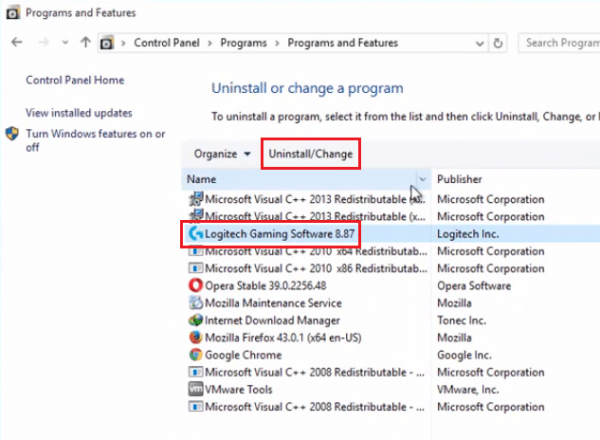Click the Uninstall/Change button
The width and height of the screenshot is (600, 440).
[310, 154]
